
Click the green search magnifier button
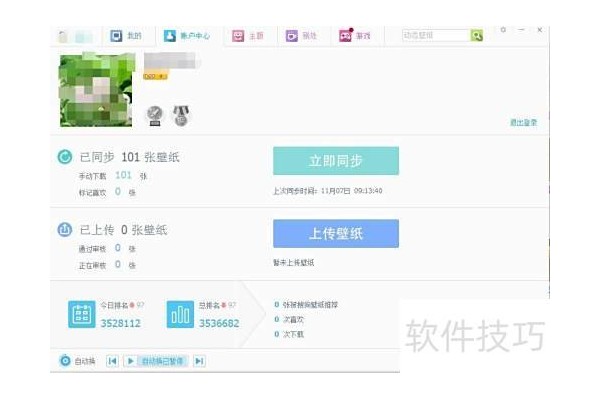(476, 35)
